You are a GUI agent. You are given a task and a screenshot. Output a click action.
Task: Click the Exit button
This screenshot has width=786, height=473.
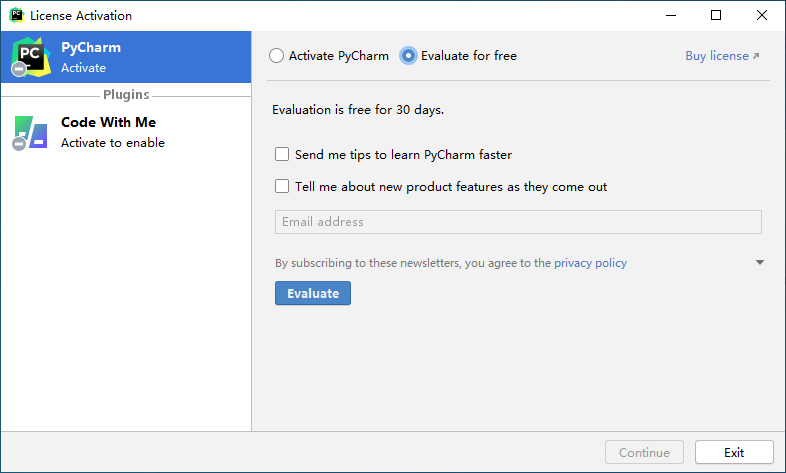(x=734, y=452)
